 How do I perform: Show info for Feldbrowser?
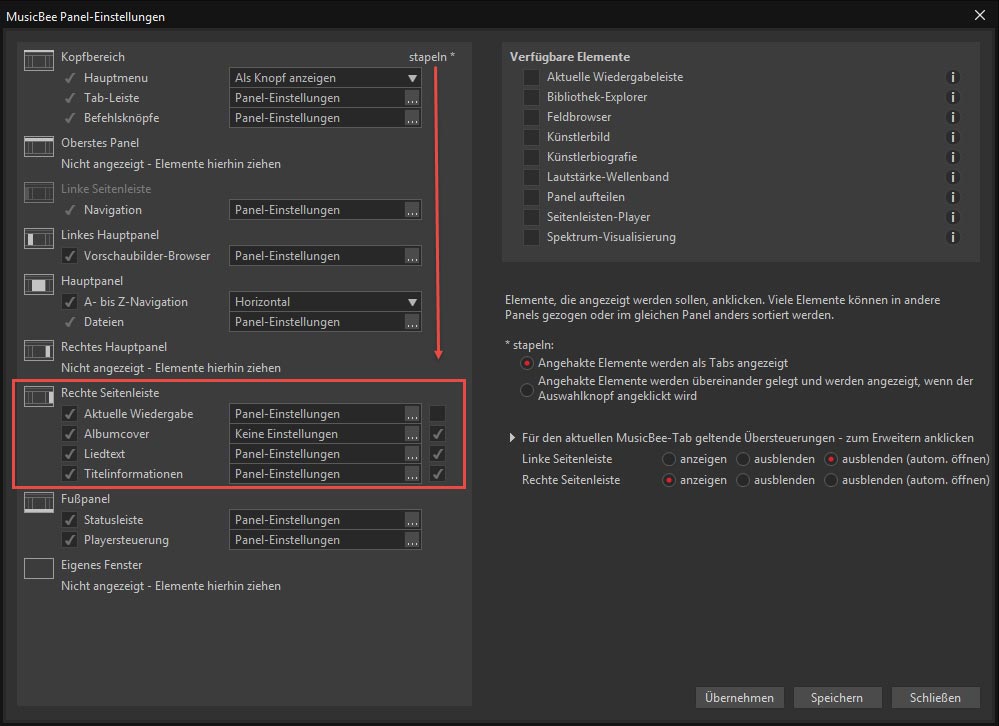952,117
